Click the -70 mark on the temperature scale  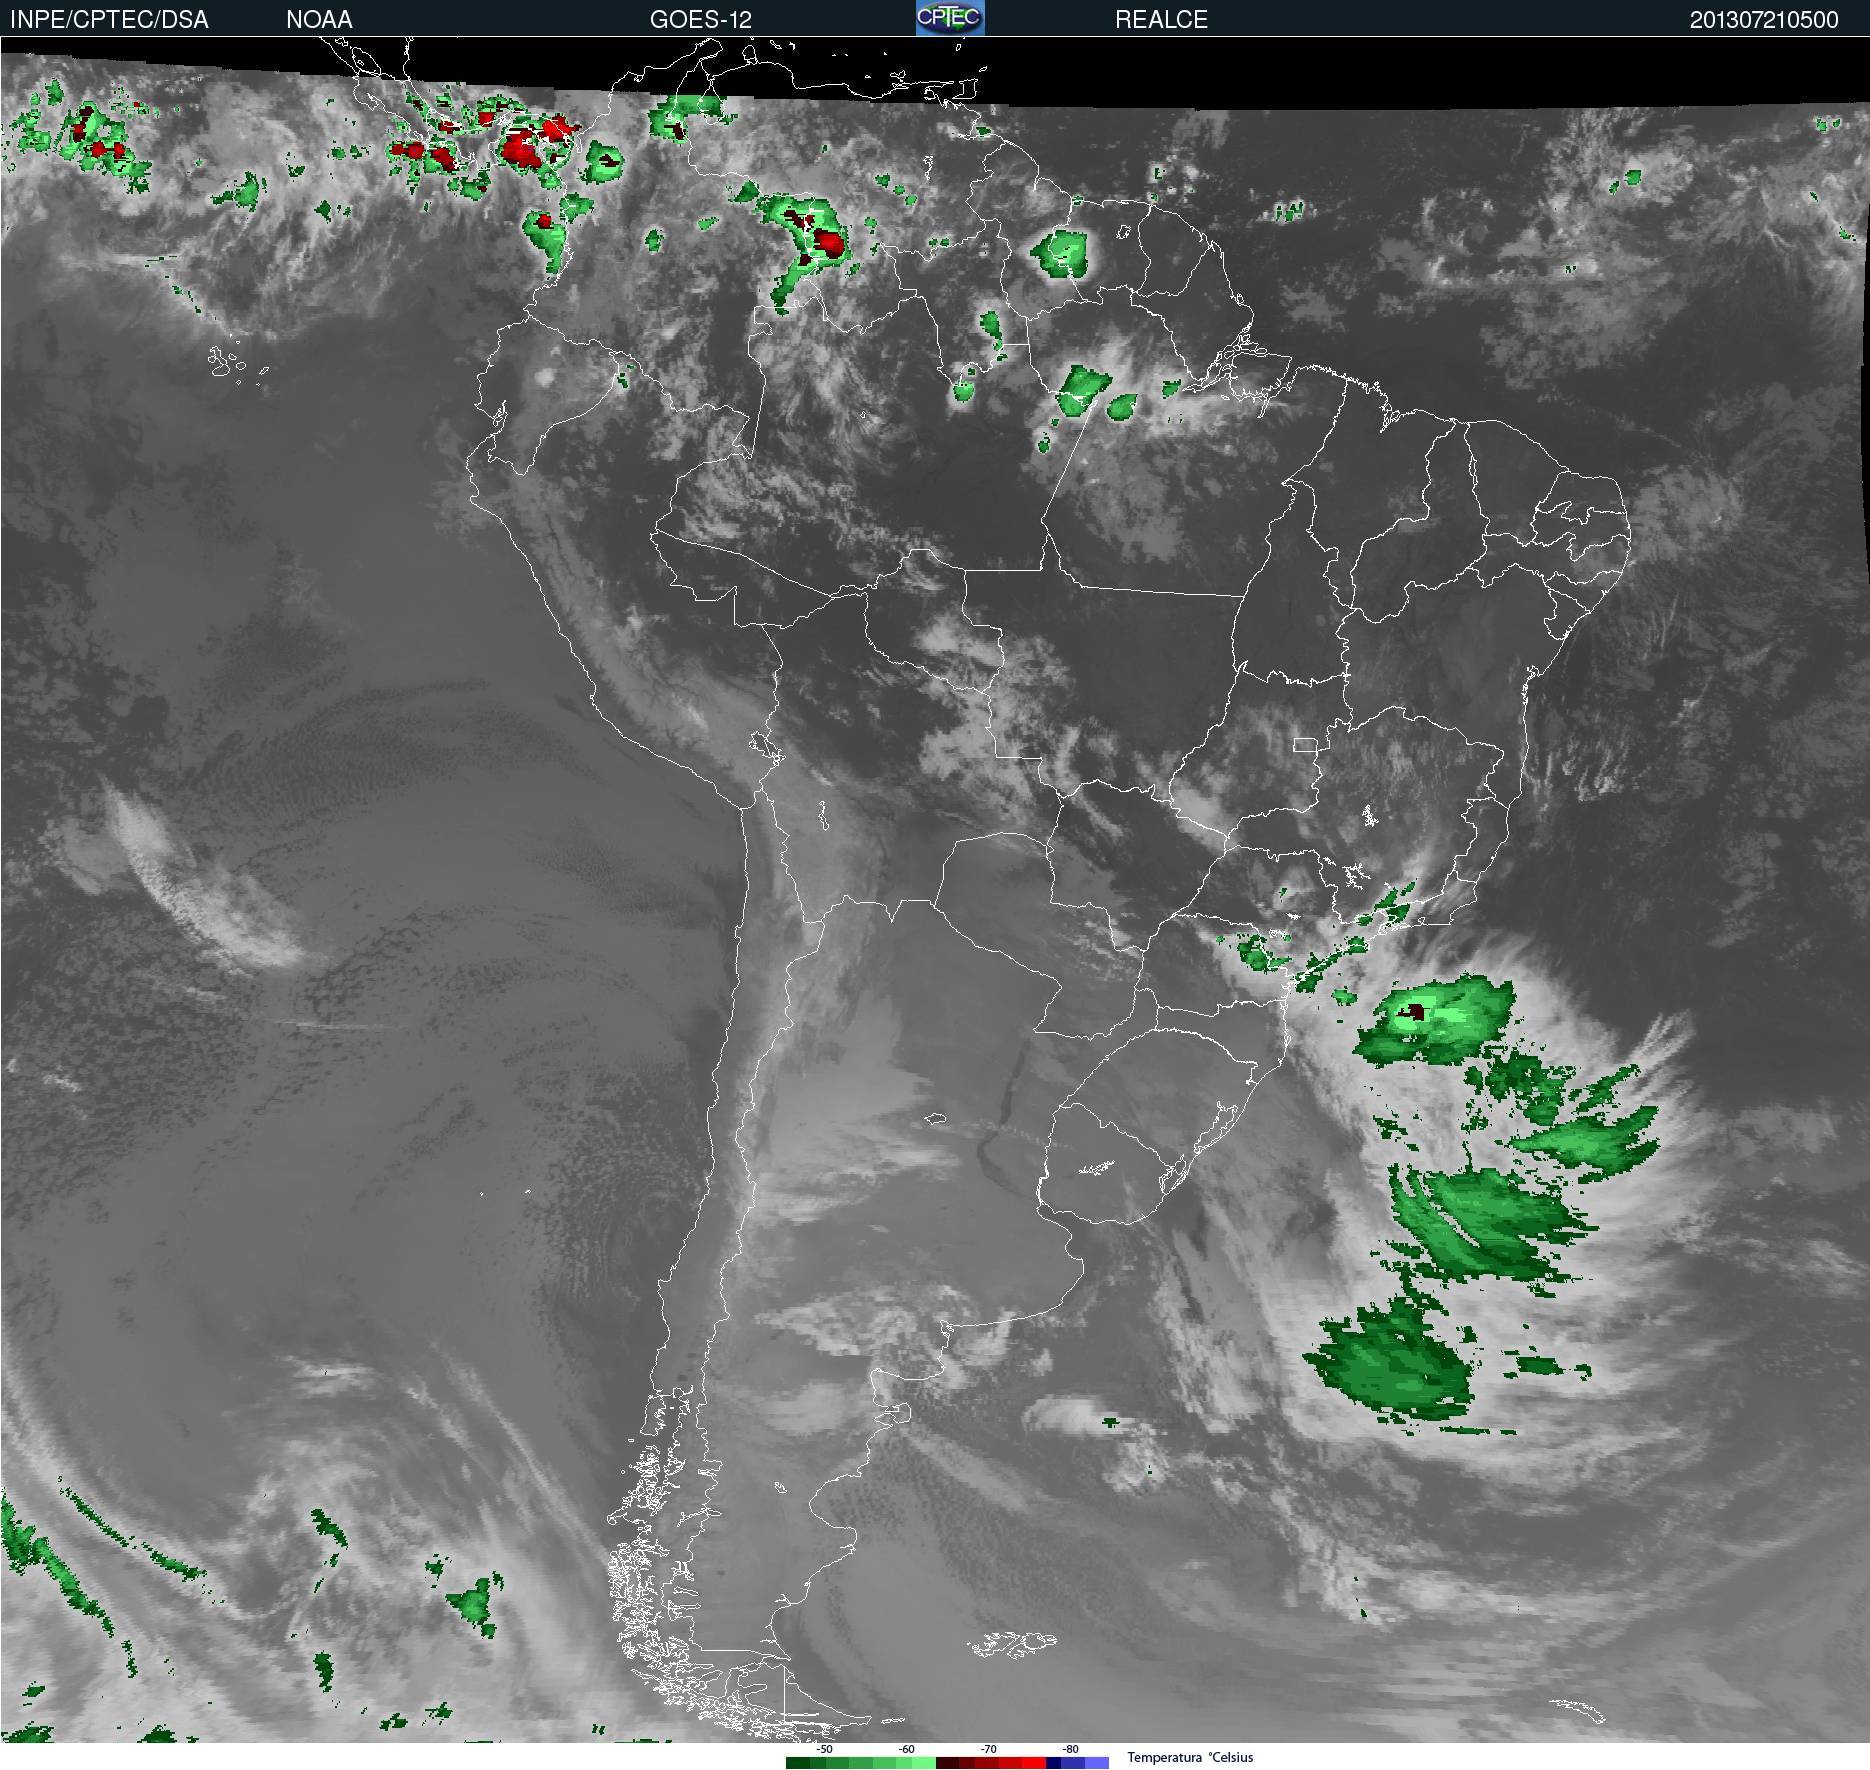pos(988,1749)
